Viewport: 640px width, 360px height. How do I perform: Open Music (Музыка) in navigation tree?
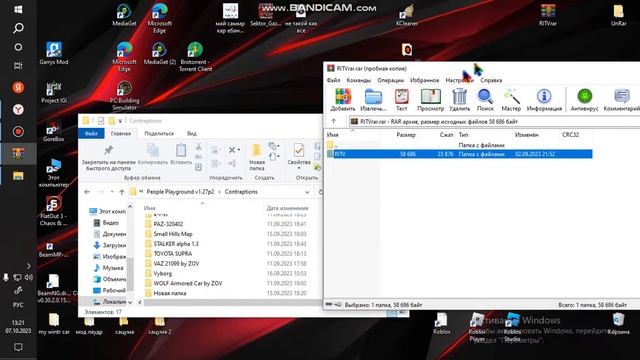[x=109, y=268]
